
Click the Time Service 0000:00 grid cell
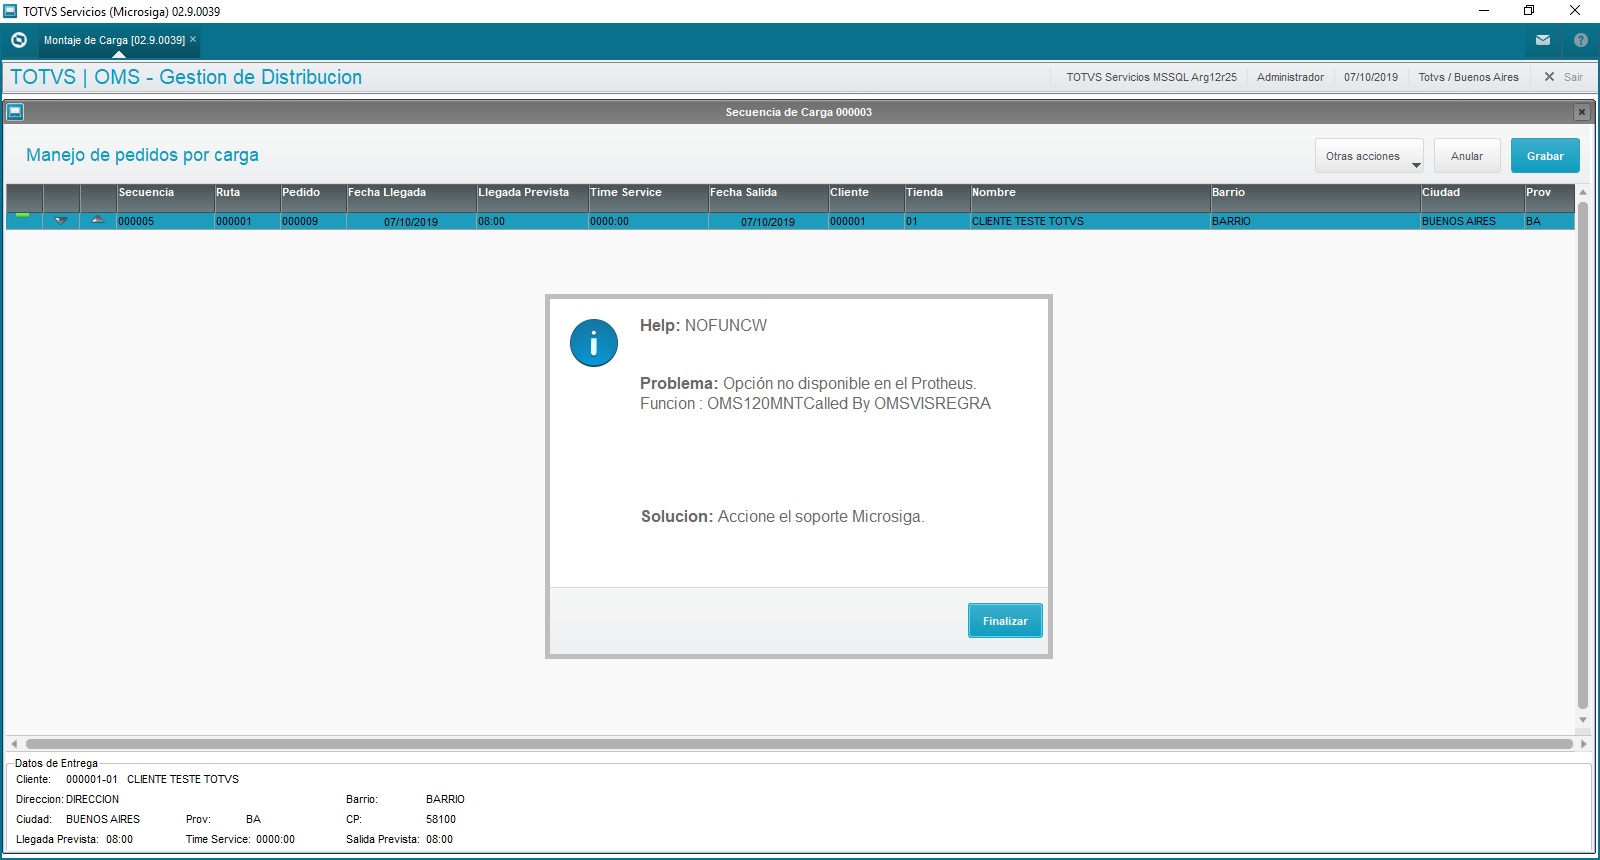pyautogui.click(x=648, y=221)
